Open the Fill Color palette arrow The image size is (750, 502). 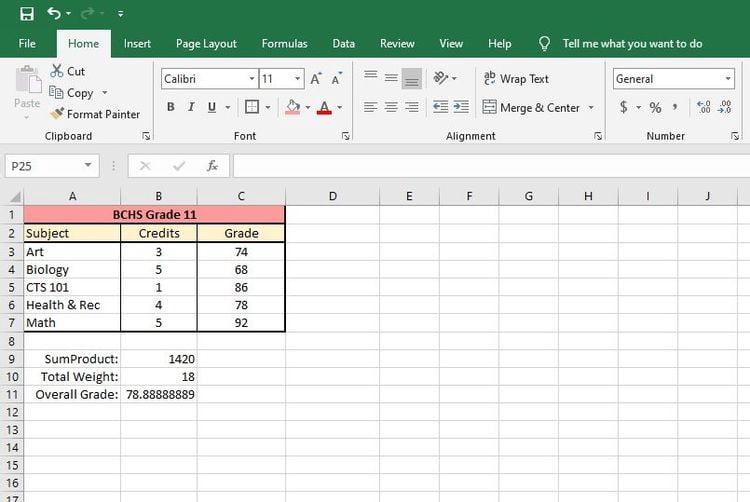pyautogui.click(x=308, y=107)
